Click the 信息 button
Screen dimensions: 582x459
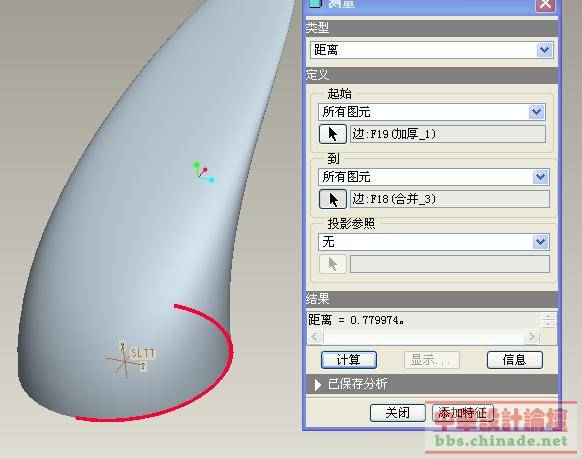click(x=514, y=360)
